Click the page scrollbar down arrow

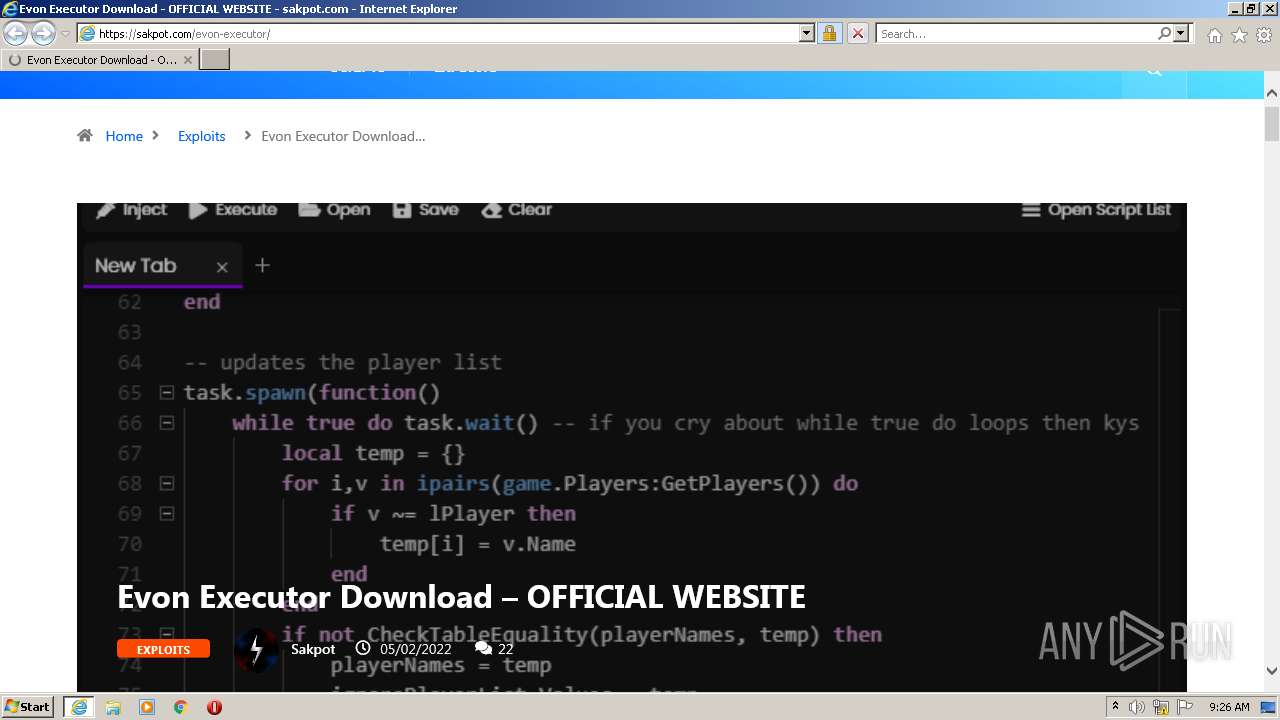1271,671
